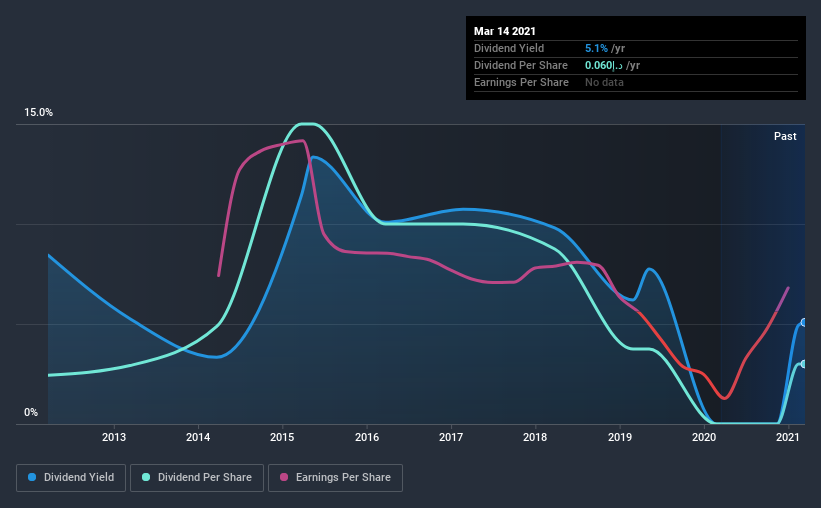The image size is (821, 508).
Task: Toggle the Dividend Per Share legend button
Action: [197, 478]
